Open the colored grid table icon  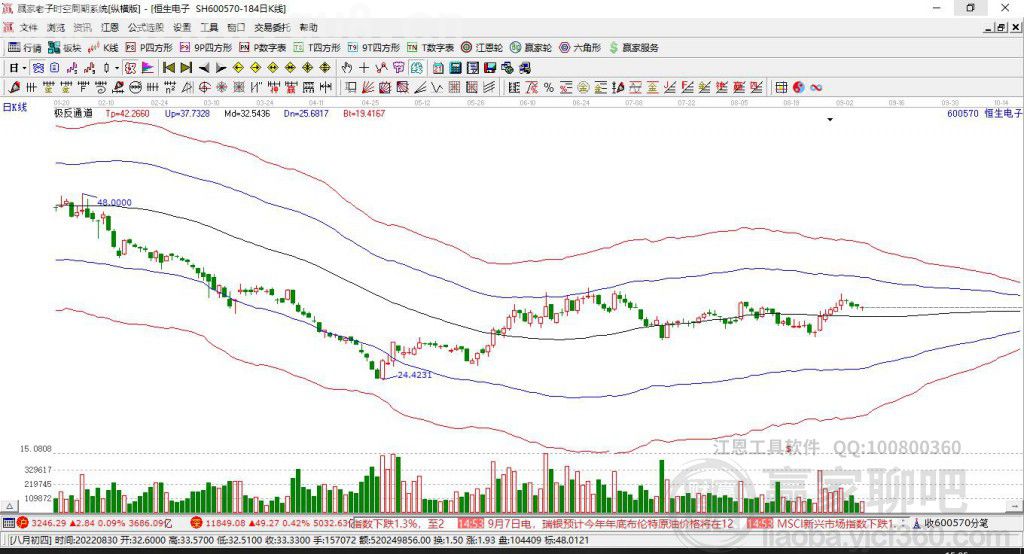point(782,88)
